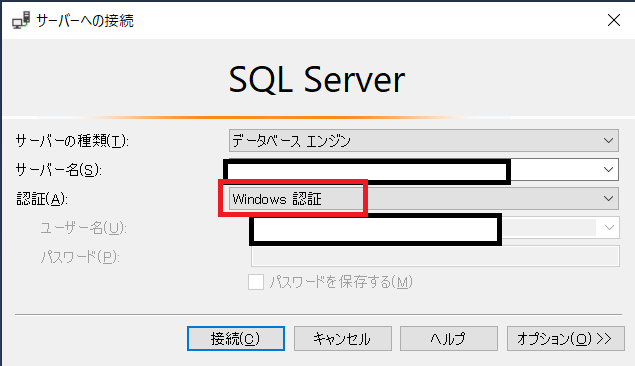Screen dimensions: 635x366
Task: Toggle パスワードを保存する checkbox
Action: click(x=256, y=282)
